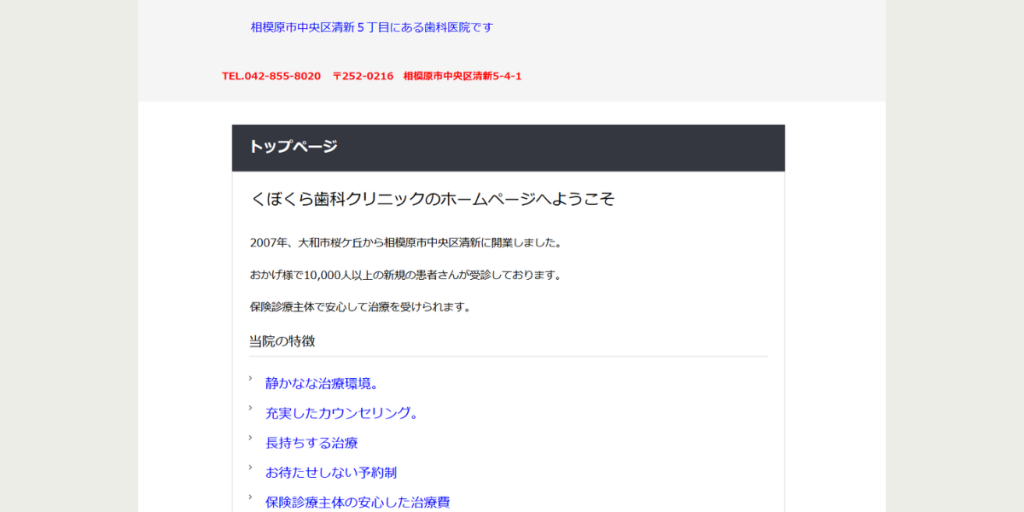
Task: Open the 充実したカウンセリング。 link
Action: 341,413
